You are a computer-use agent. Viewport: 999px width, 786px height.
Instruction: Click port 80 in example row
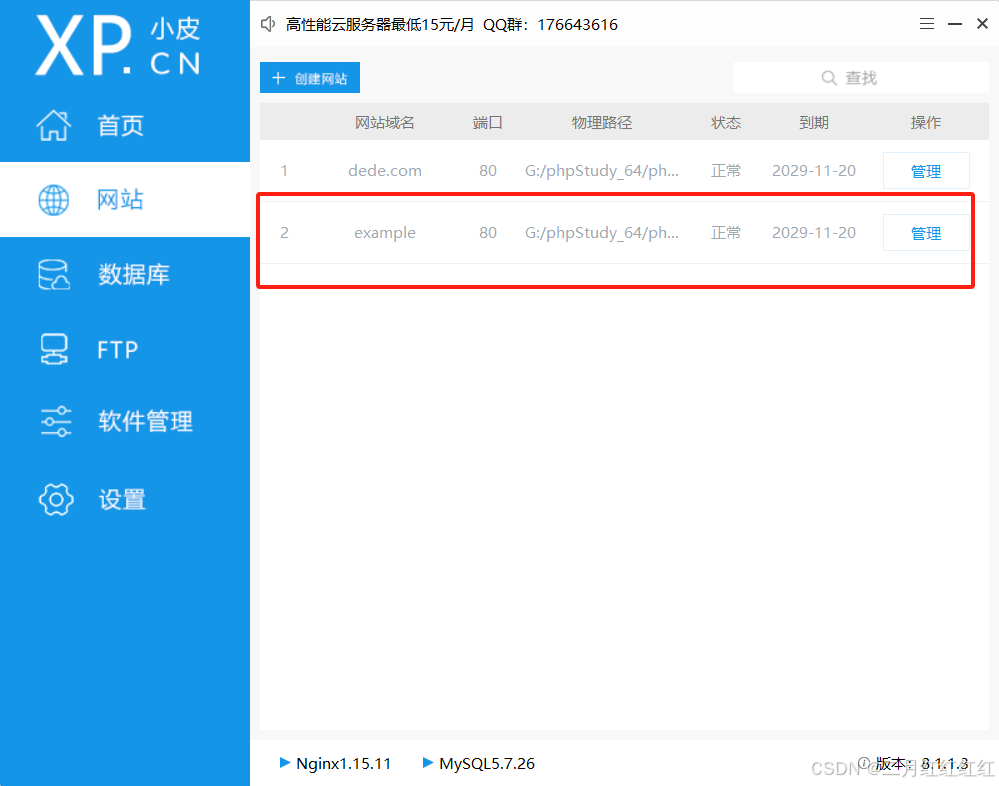488,232
